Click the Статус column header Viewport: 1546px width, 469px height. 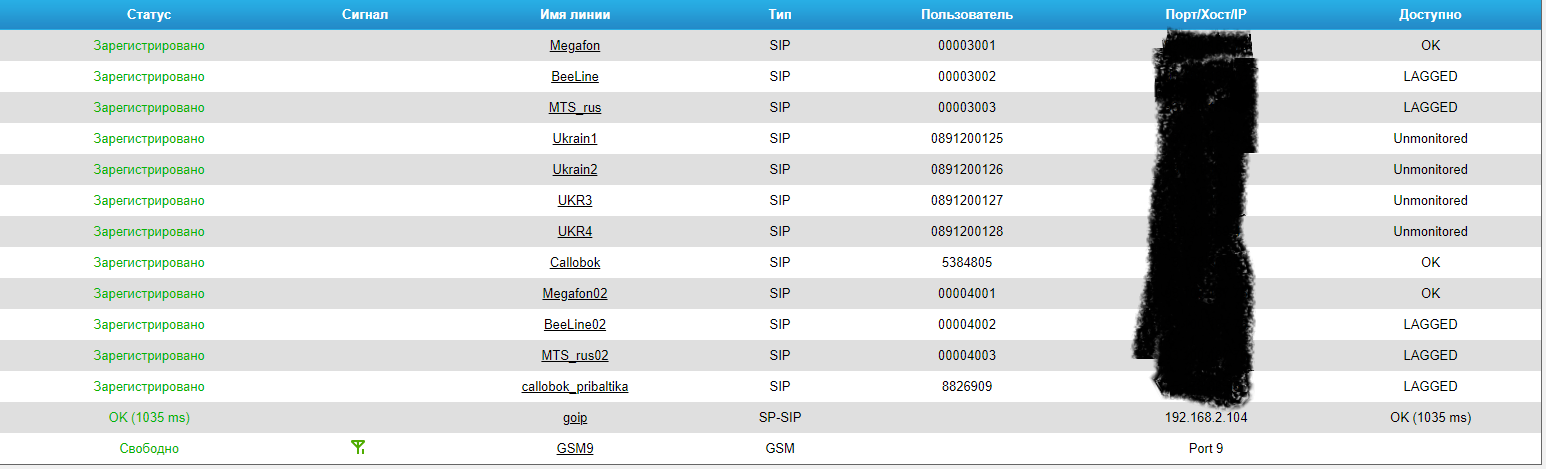coord(149,15)
